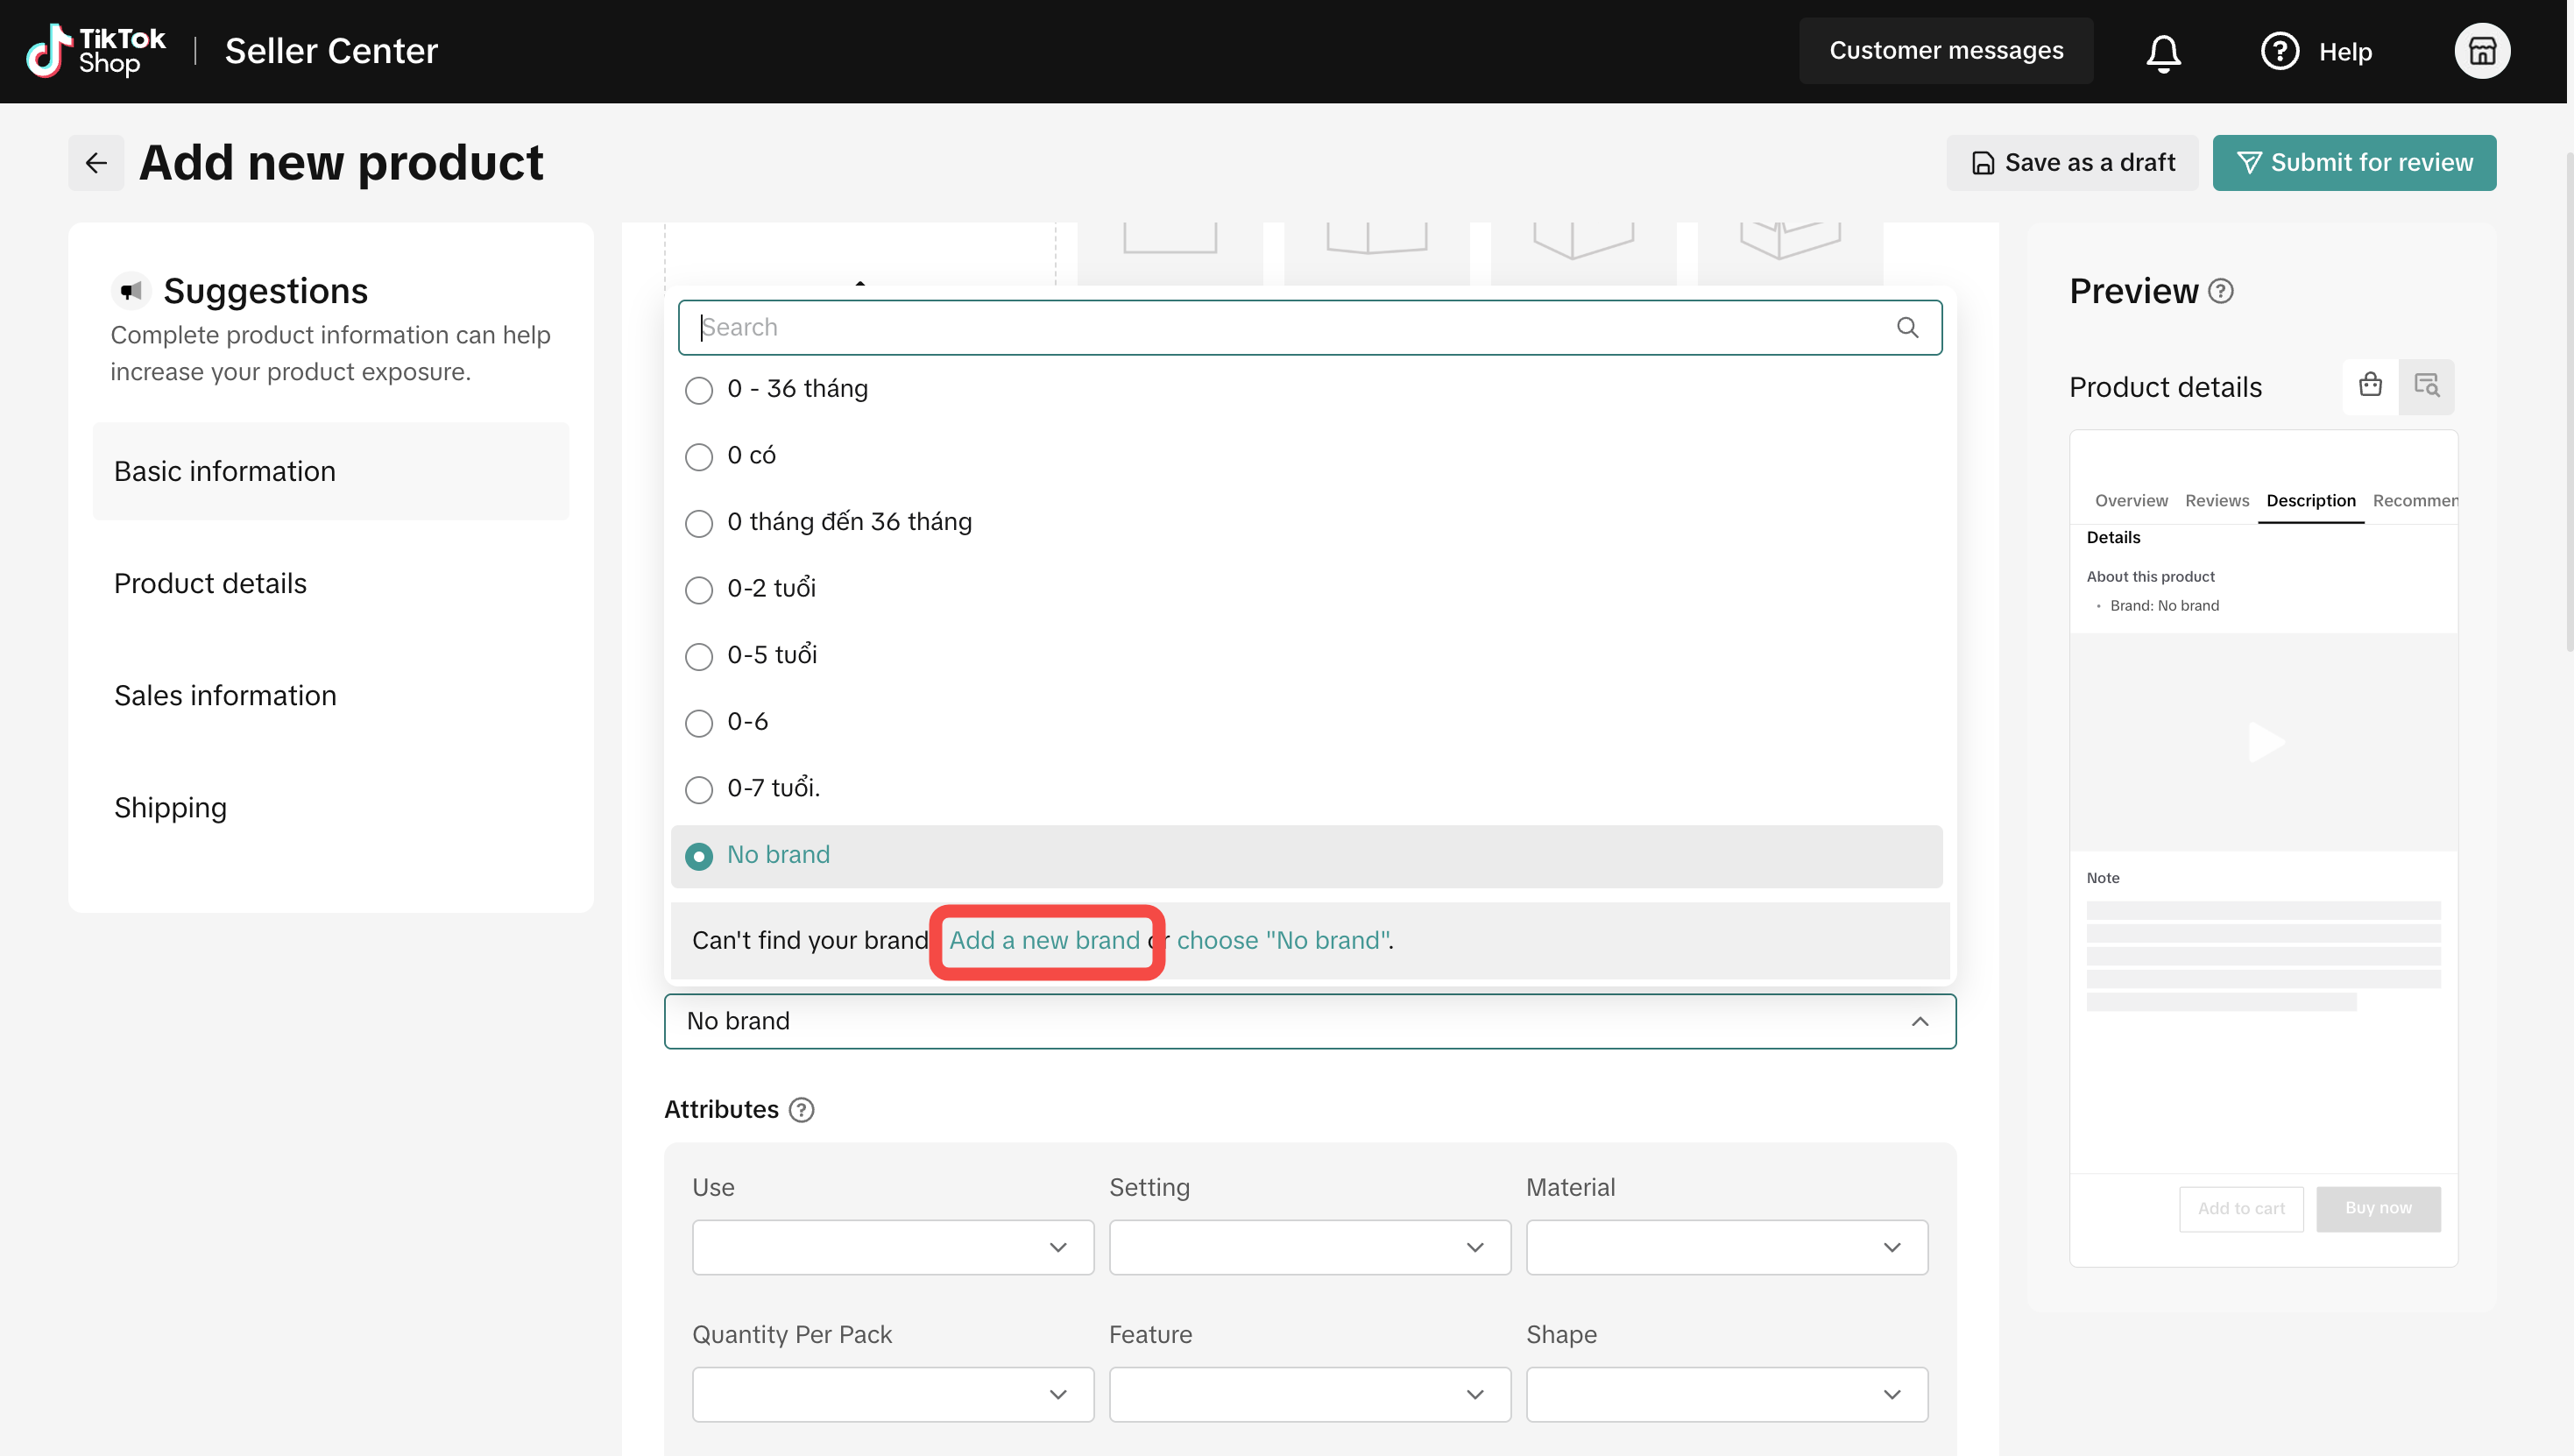2574x1456 pixels.
Task: Click the "Add a new brand" link
Action: click(1044, 940)
